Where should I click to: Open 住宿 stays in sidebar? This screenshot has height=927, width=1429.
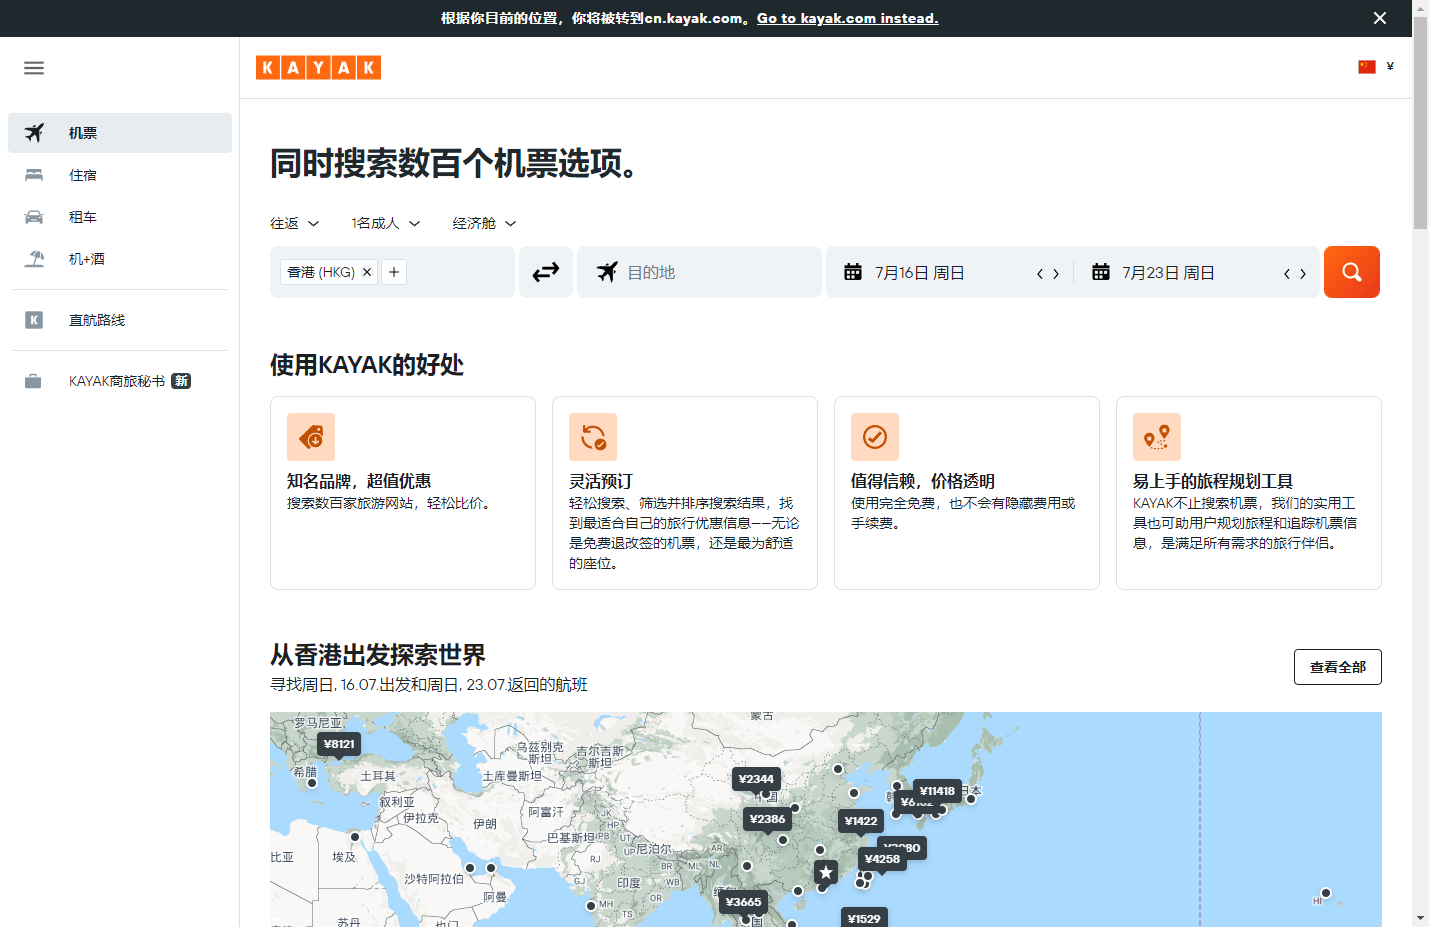pos(120,175)
